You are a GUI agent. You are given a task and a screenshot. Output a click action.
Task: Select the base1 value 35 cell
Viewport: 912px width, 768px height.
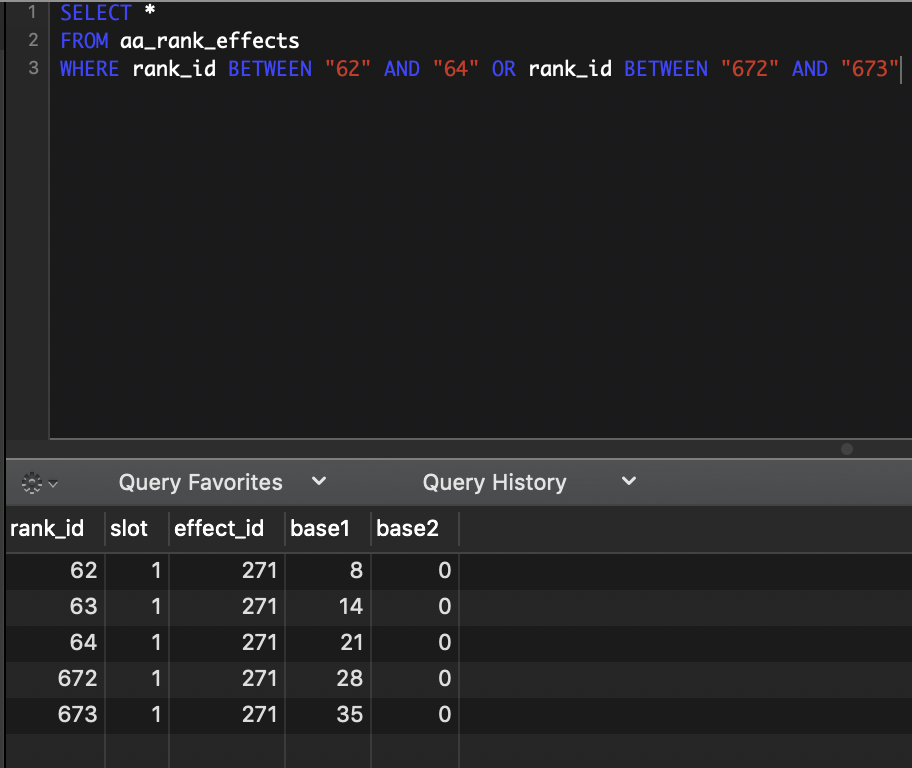pos(350,715)
